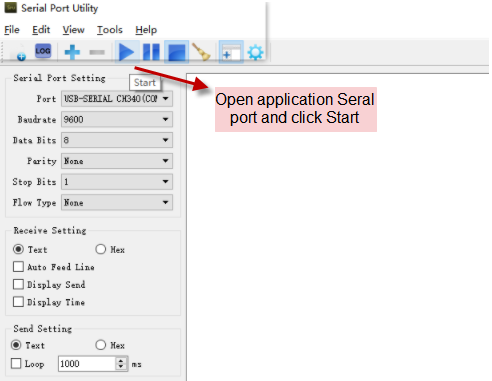Click the Start play button
This screenshot has width=492, height=381.
(x=127, y=52)
